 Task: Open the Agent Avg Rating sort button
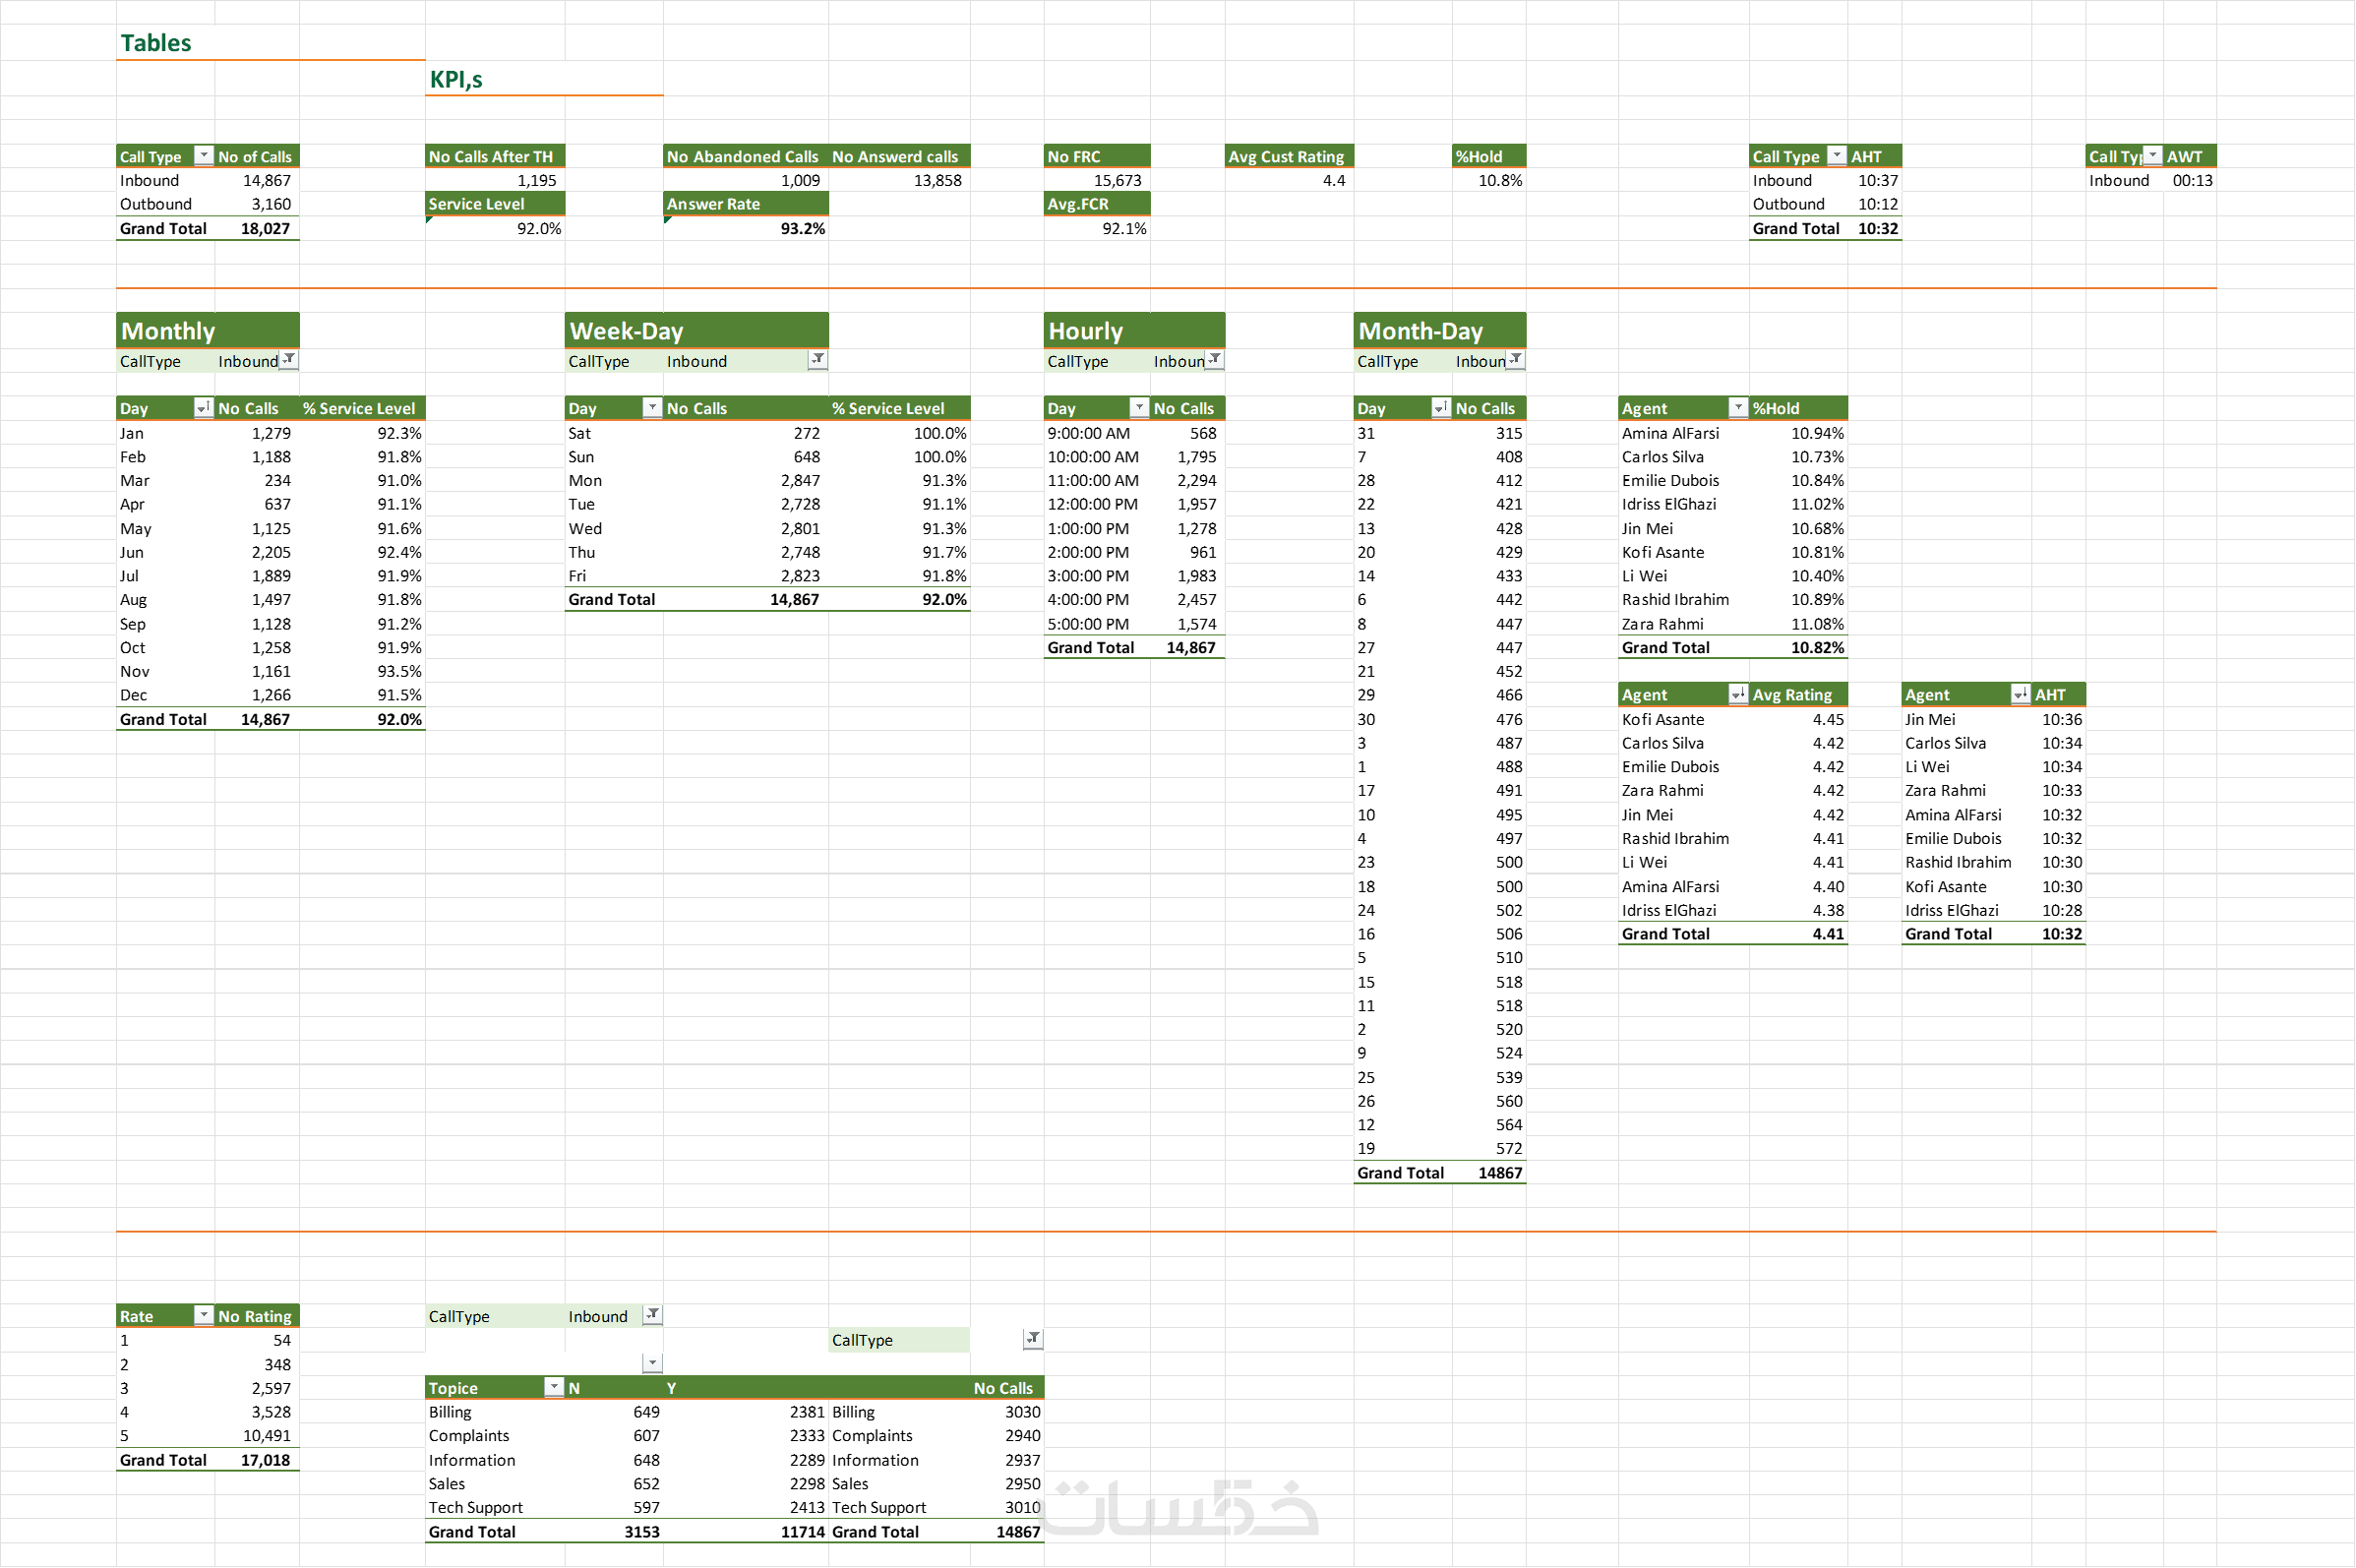coord(1738,694)
